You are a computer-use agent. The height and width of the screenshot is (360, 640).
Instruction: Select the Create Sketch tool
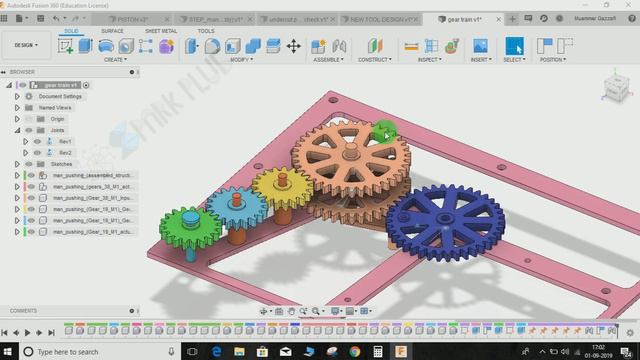65,46
